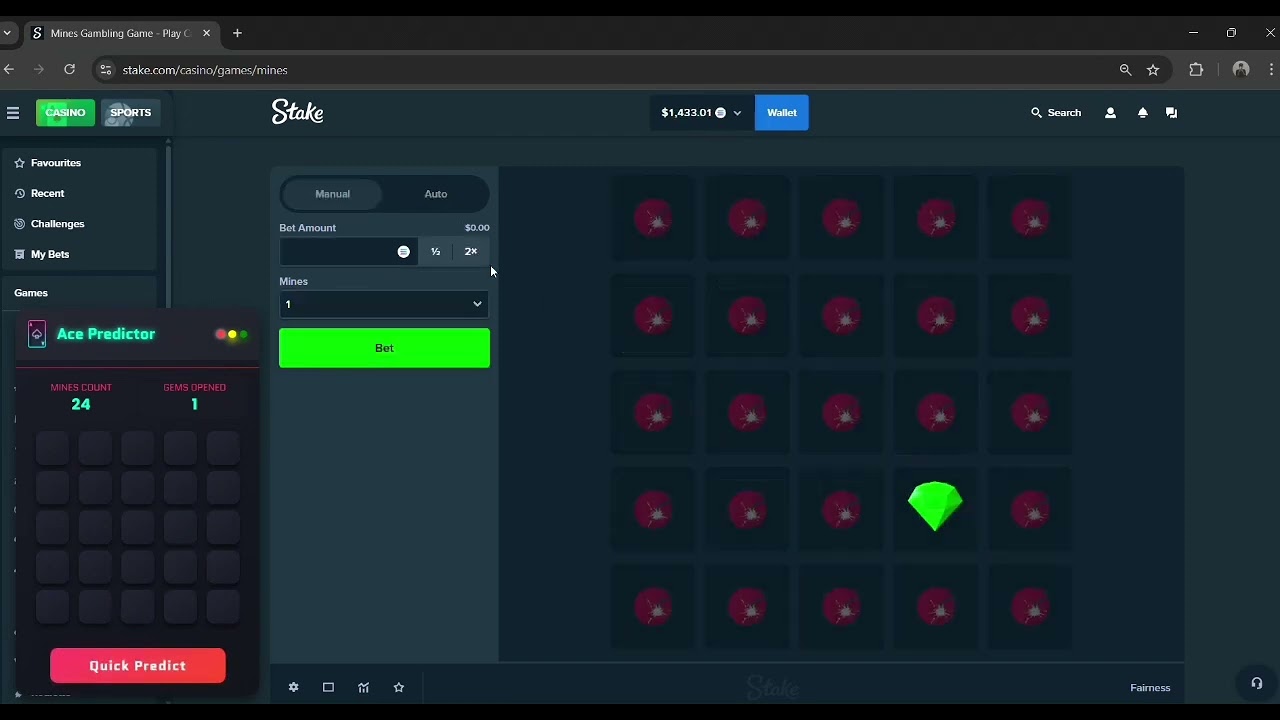Open Challenges in the sidebar

click(57, 224)
